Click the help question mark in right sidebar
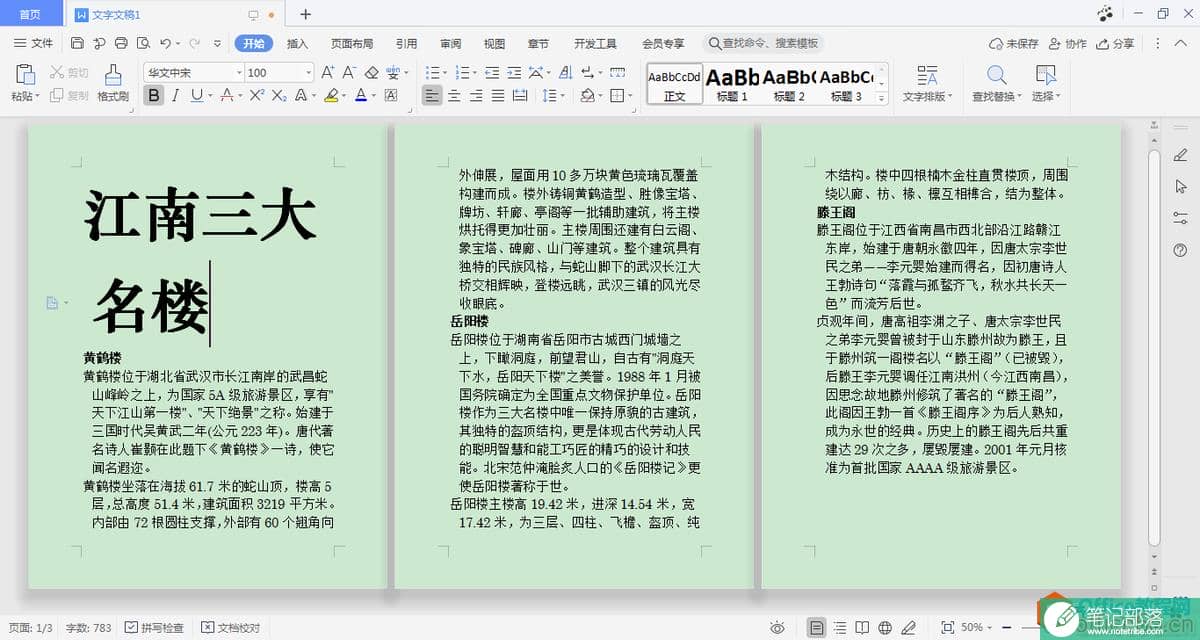The width and height of the screenshot is (1200, 640). tap(1181, 250)
